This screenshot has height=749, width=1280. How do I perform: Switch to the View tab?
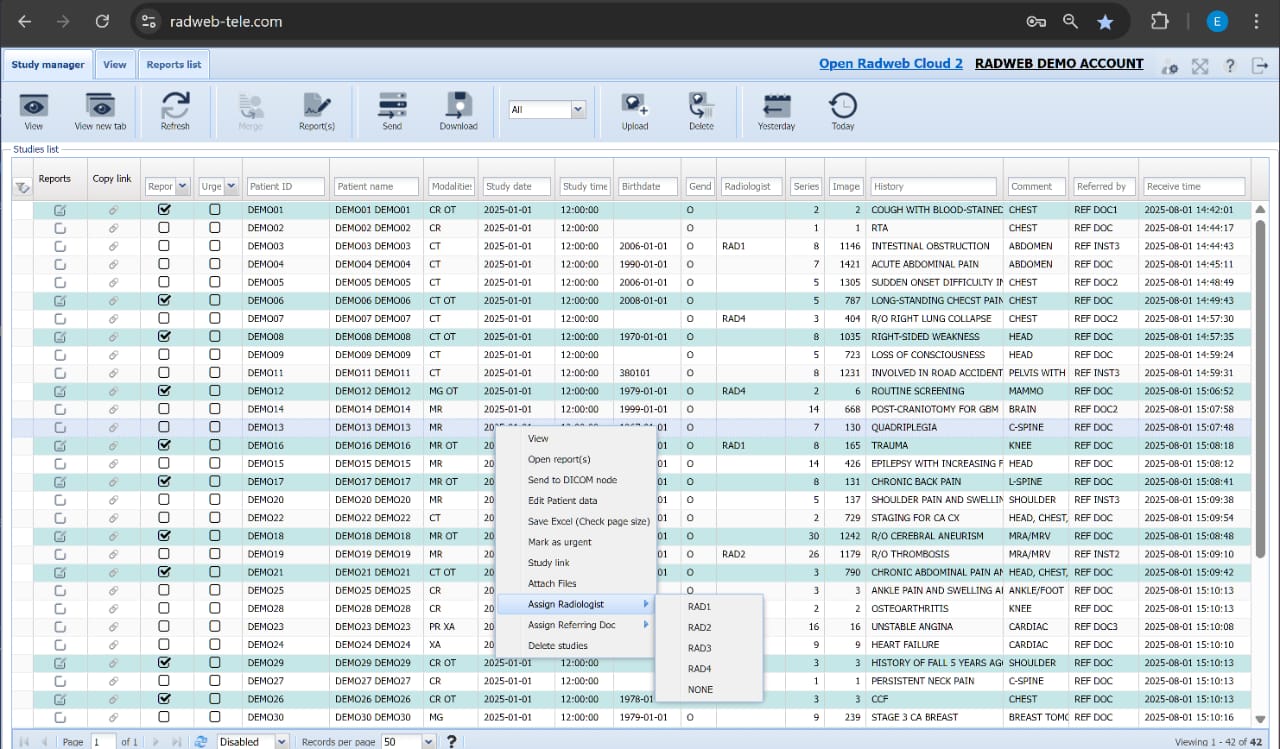(x=115, y=65)
